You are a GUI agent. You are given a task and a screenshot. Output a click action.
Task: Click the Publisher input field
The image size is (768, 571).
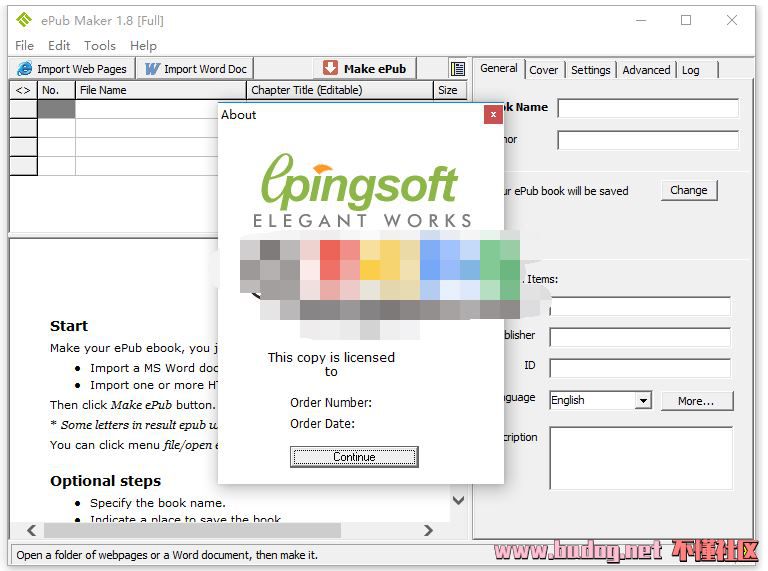[x=640, y=337]
